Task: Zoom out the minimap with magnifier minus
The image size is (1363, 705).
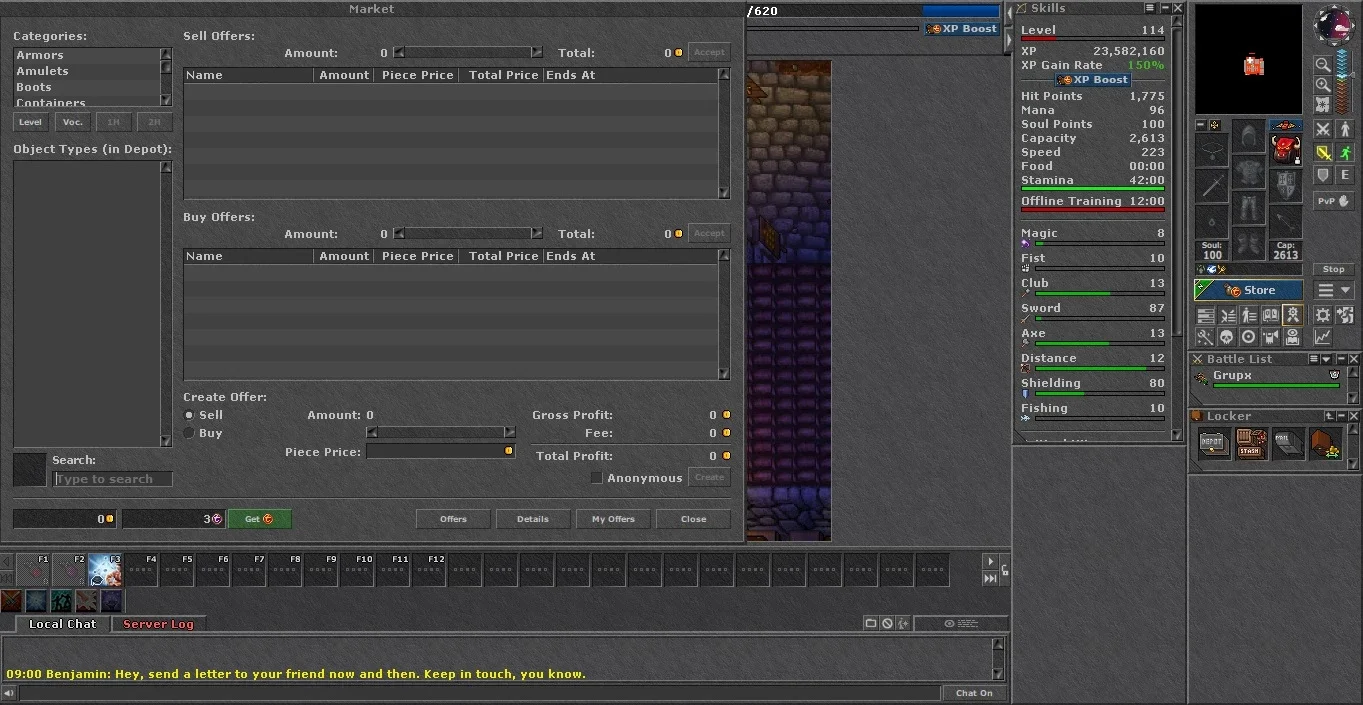Action: 1323,65
